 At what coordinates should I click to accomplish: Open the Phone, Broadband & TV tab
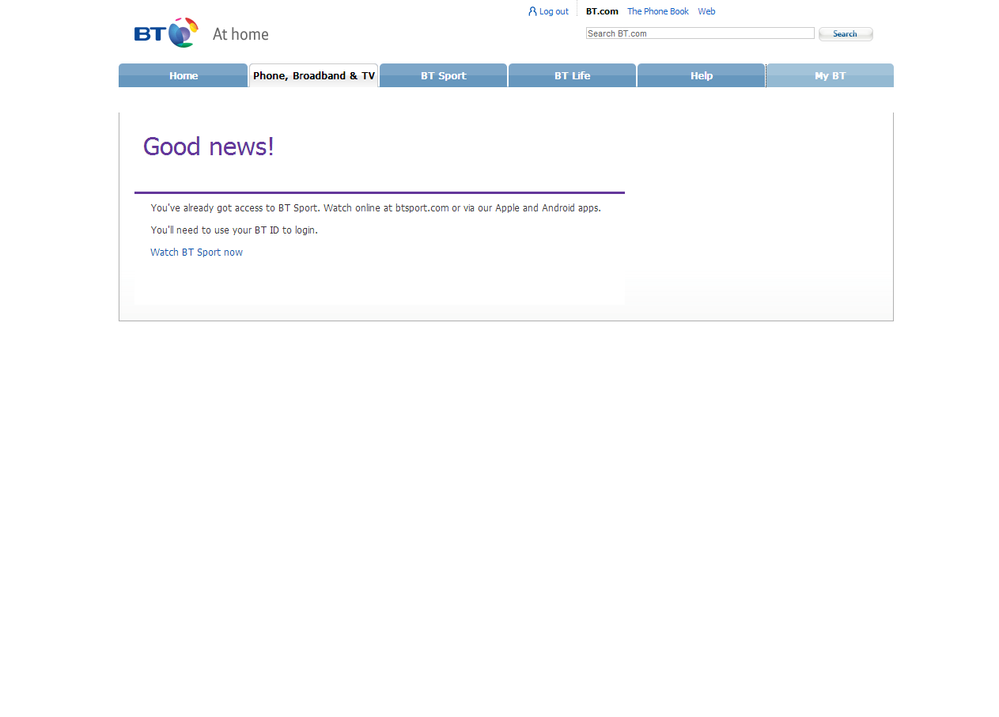point(313,75)
